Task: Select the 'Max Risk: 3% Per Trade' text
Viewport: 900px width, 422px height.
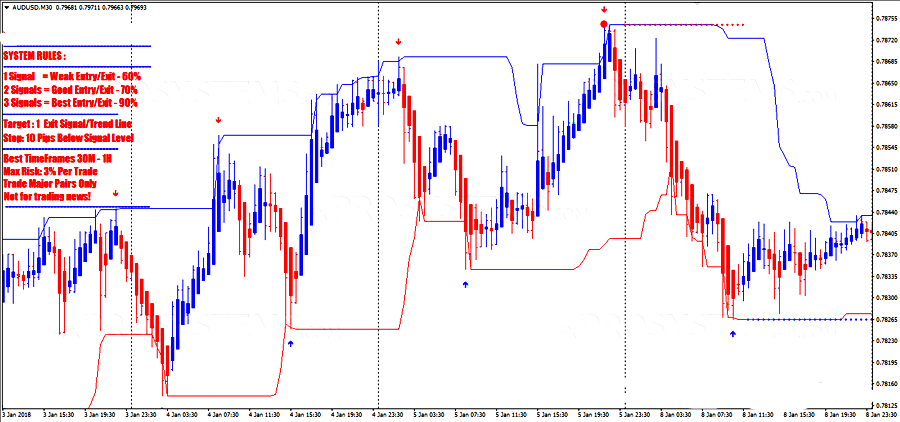Action: pos(50,171)
